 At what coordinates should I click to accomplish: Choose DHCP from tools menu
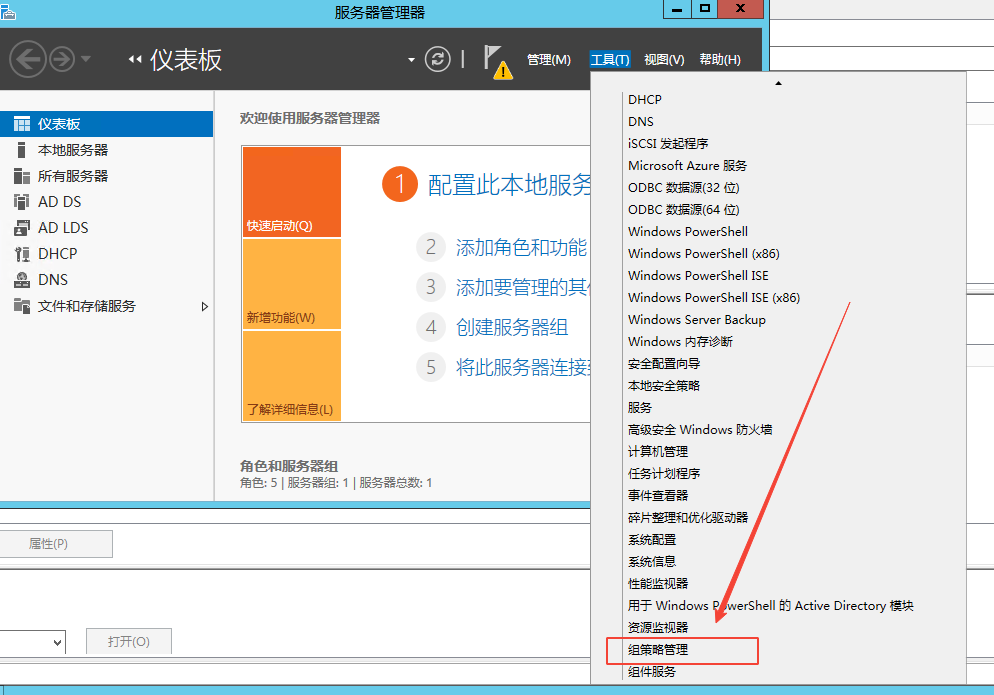pyautogui.click(x=645, y=100)
